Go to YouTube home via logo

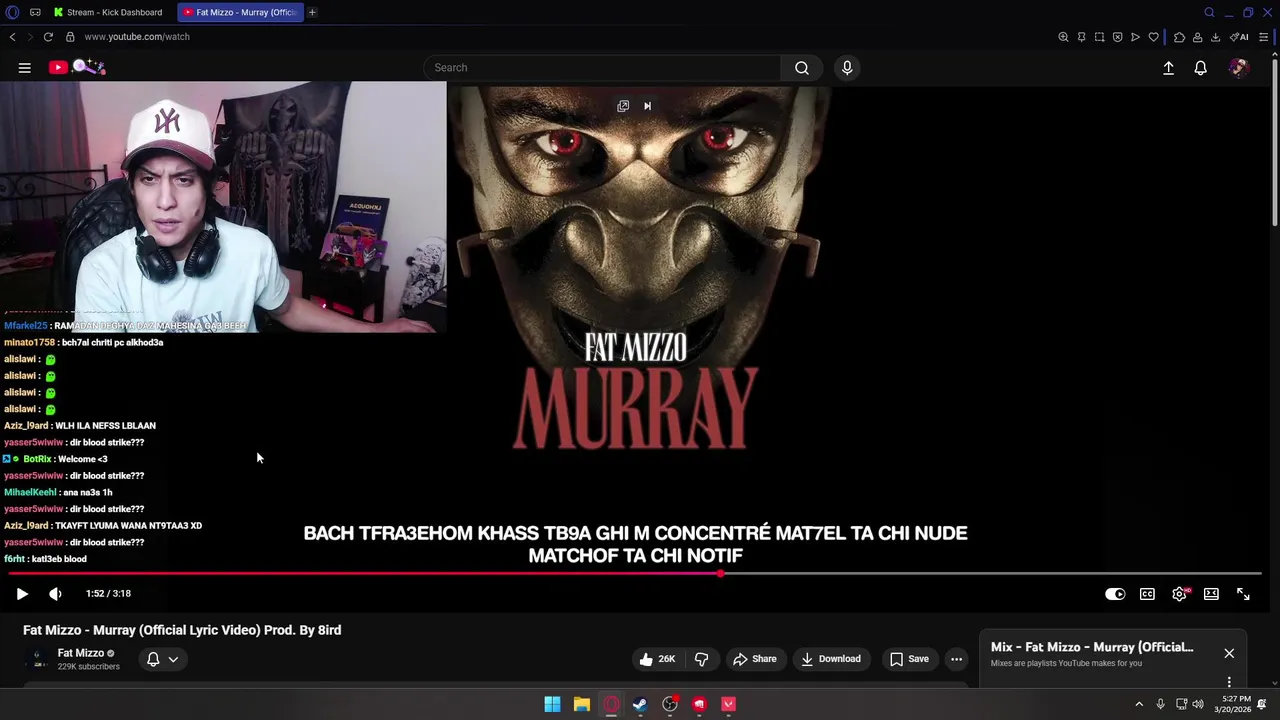(x=77, y=67)
